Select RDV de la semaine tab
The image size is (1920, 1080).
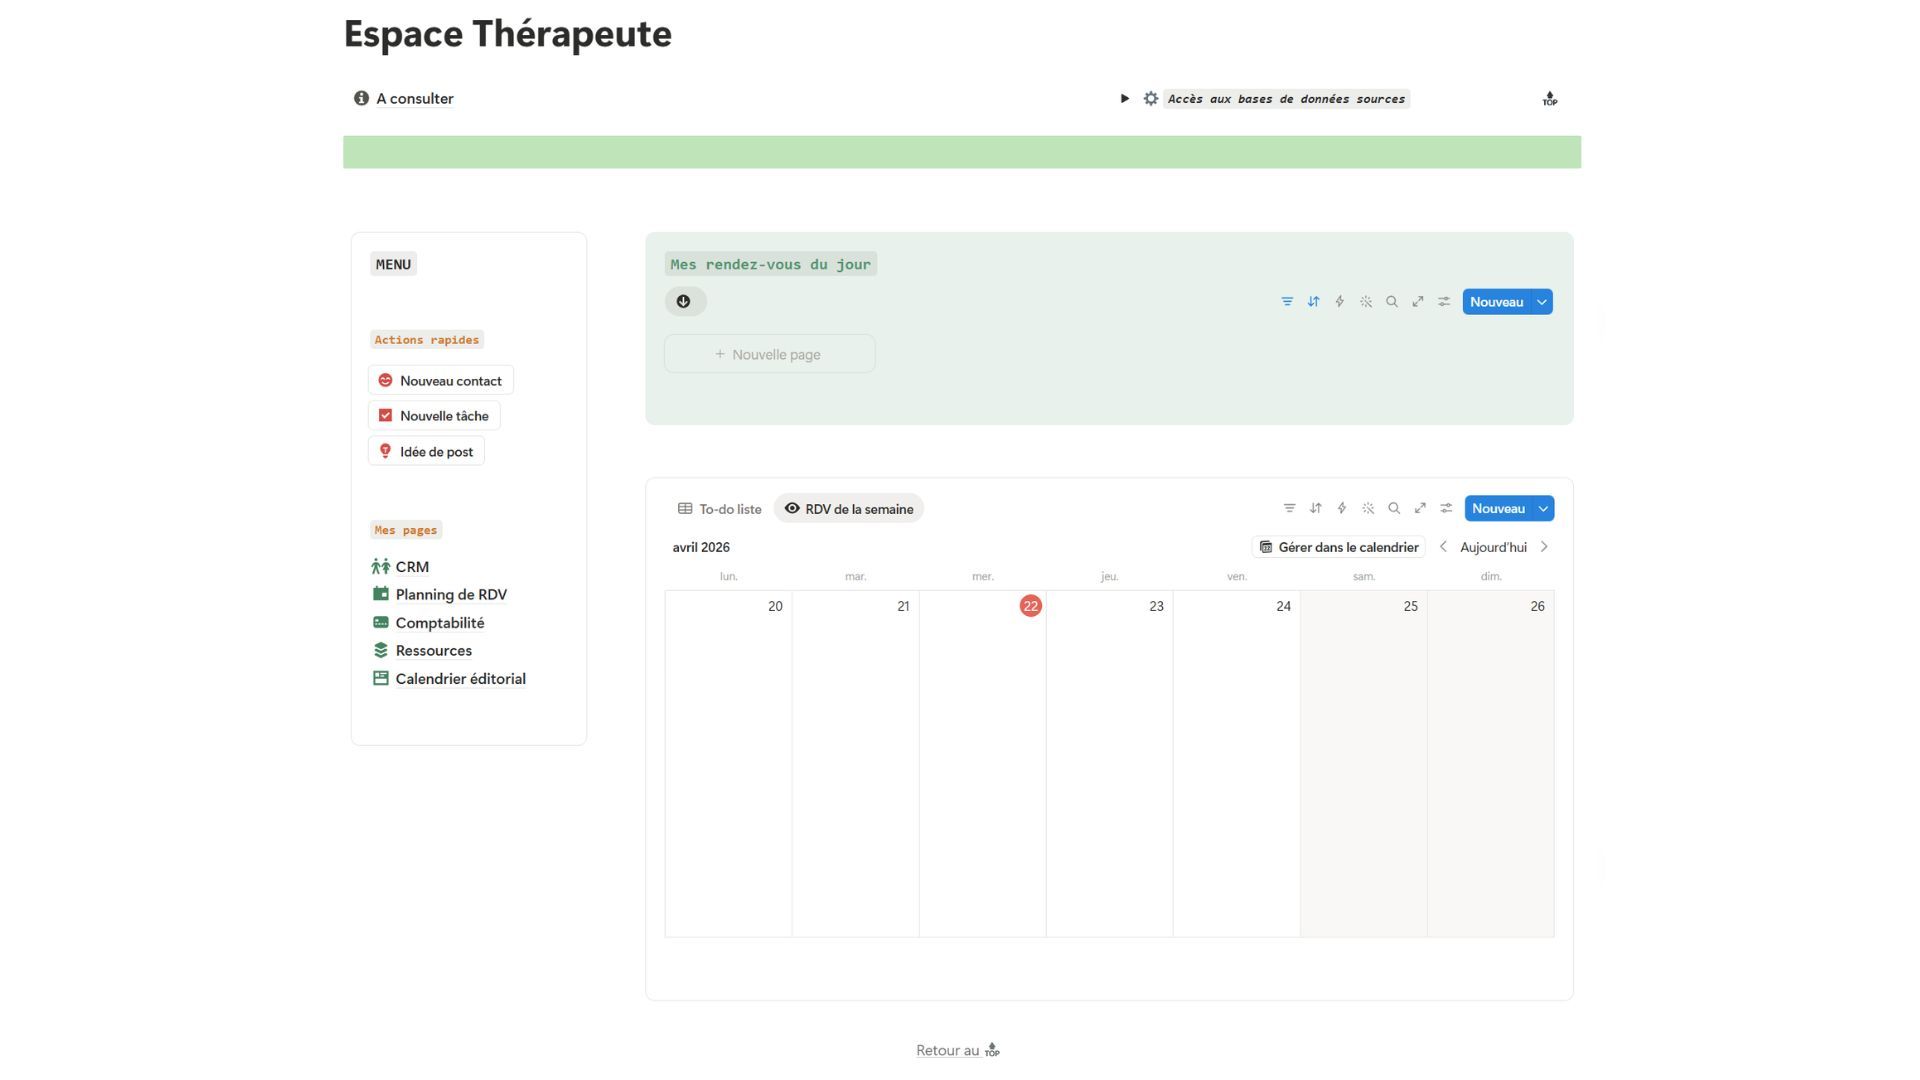[849, 509]
